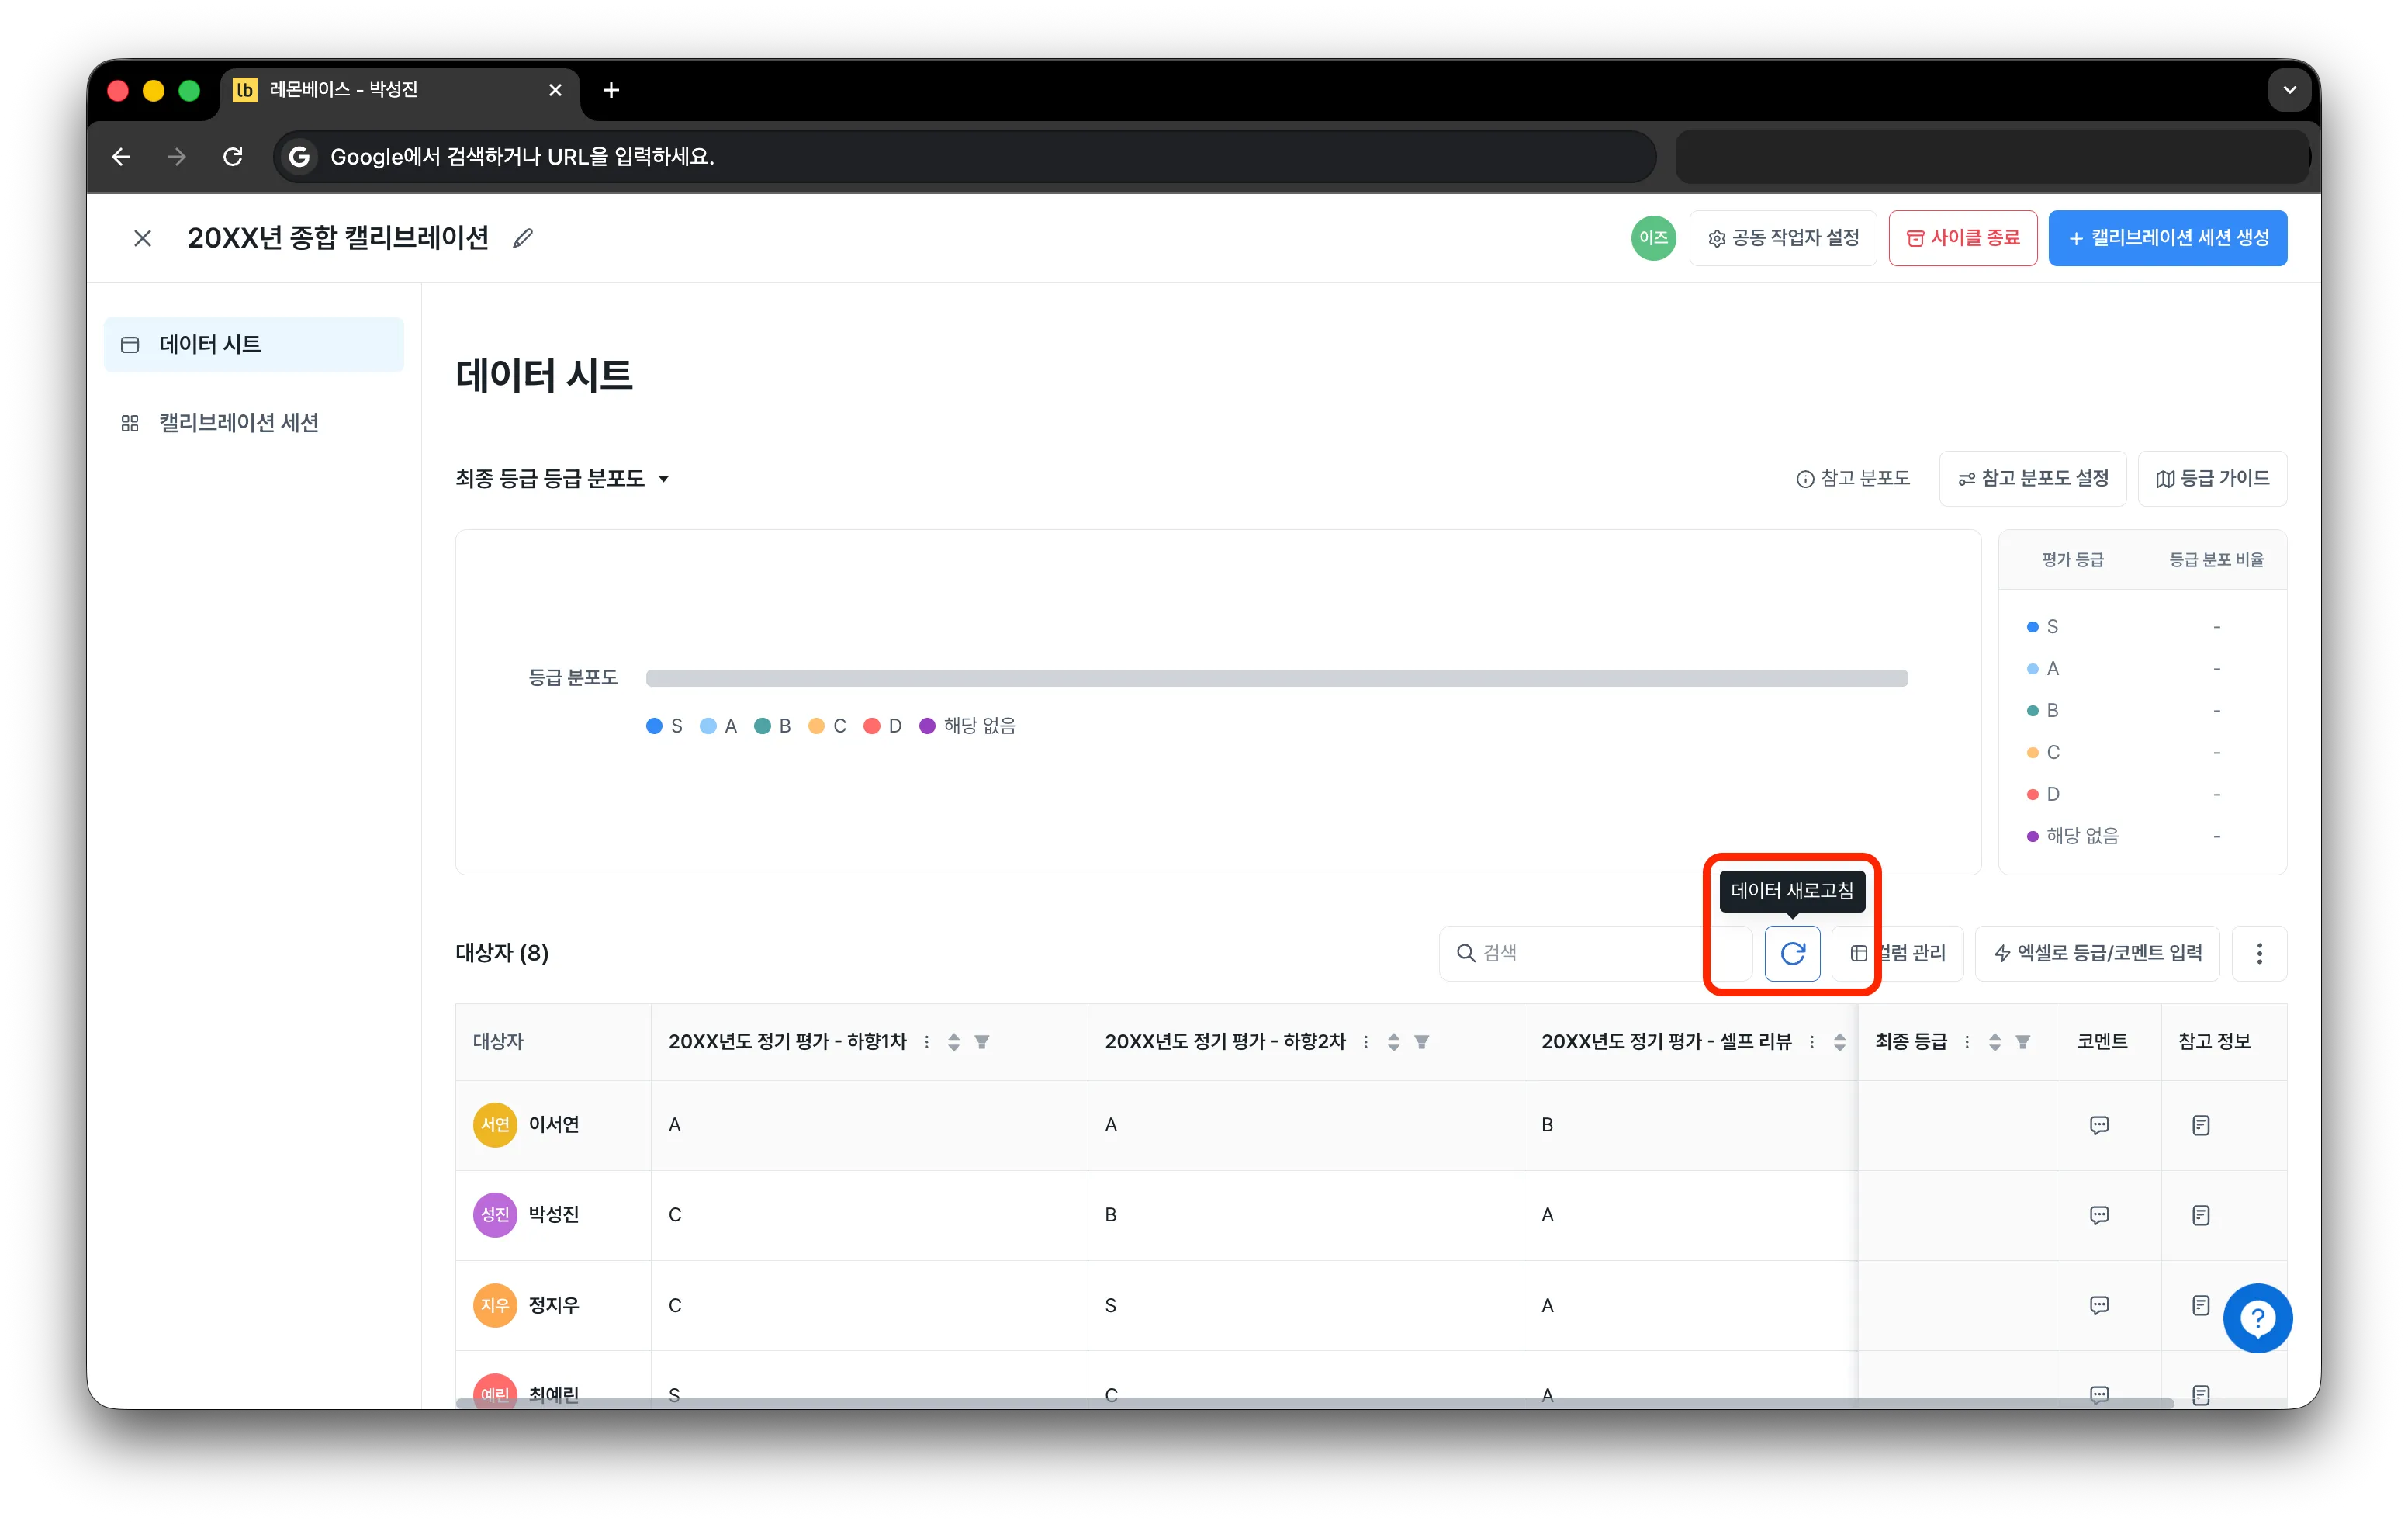Click the 대상자 (8) heading
This screenshot has width=2408, height=1524.
[502, 953]
